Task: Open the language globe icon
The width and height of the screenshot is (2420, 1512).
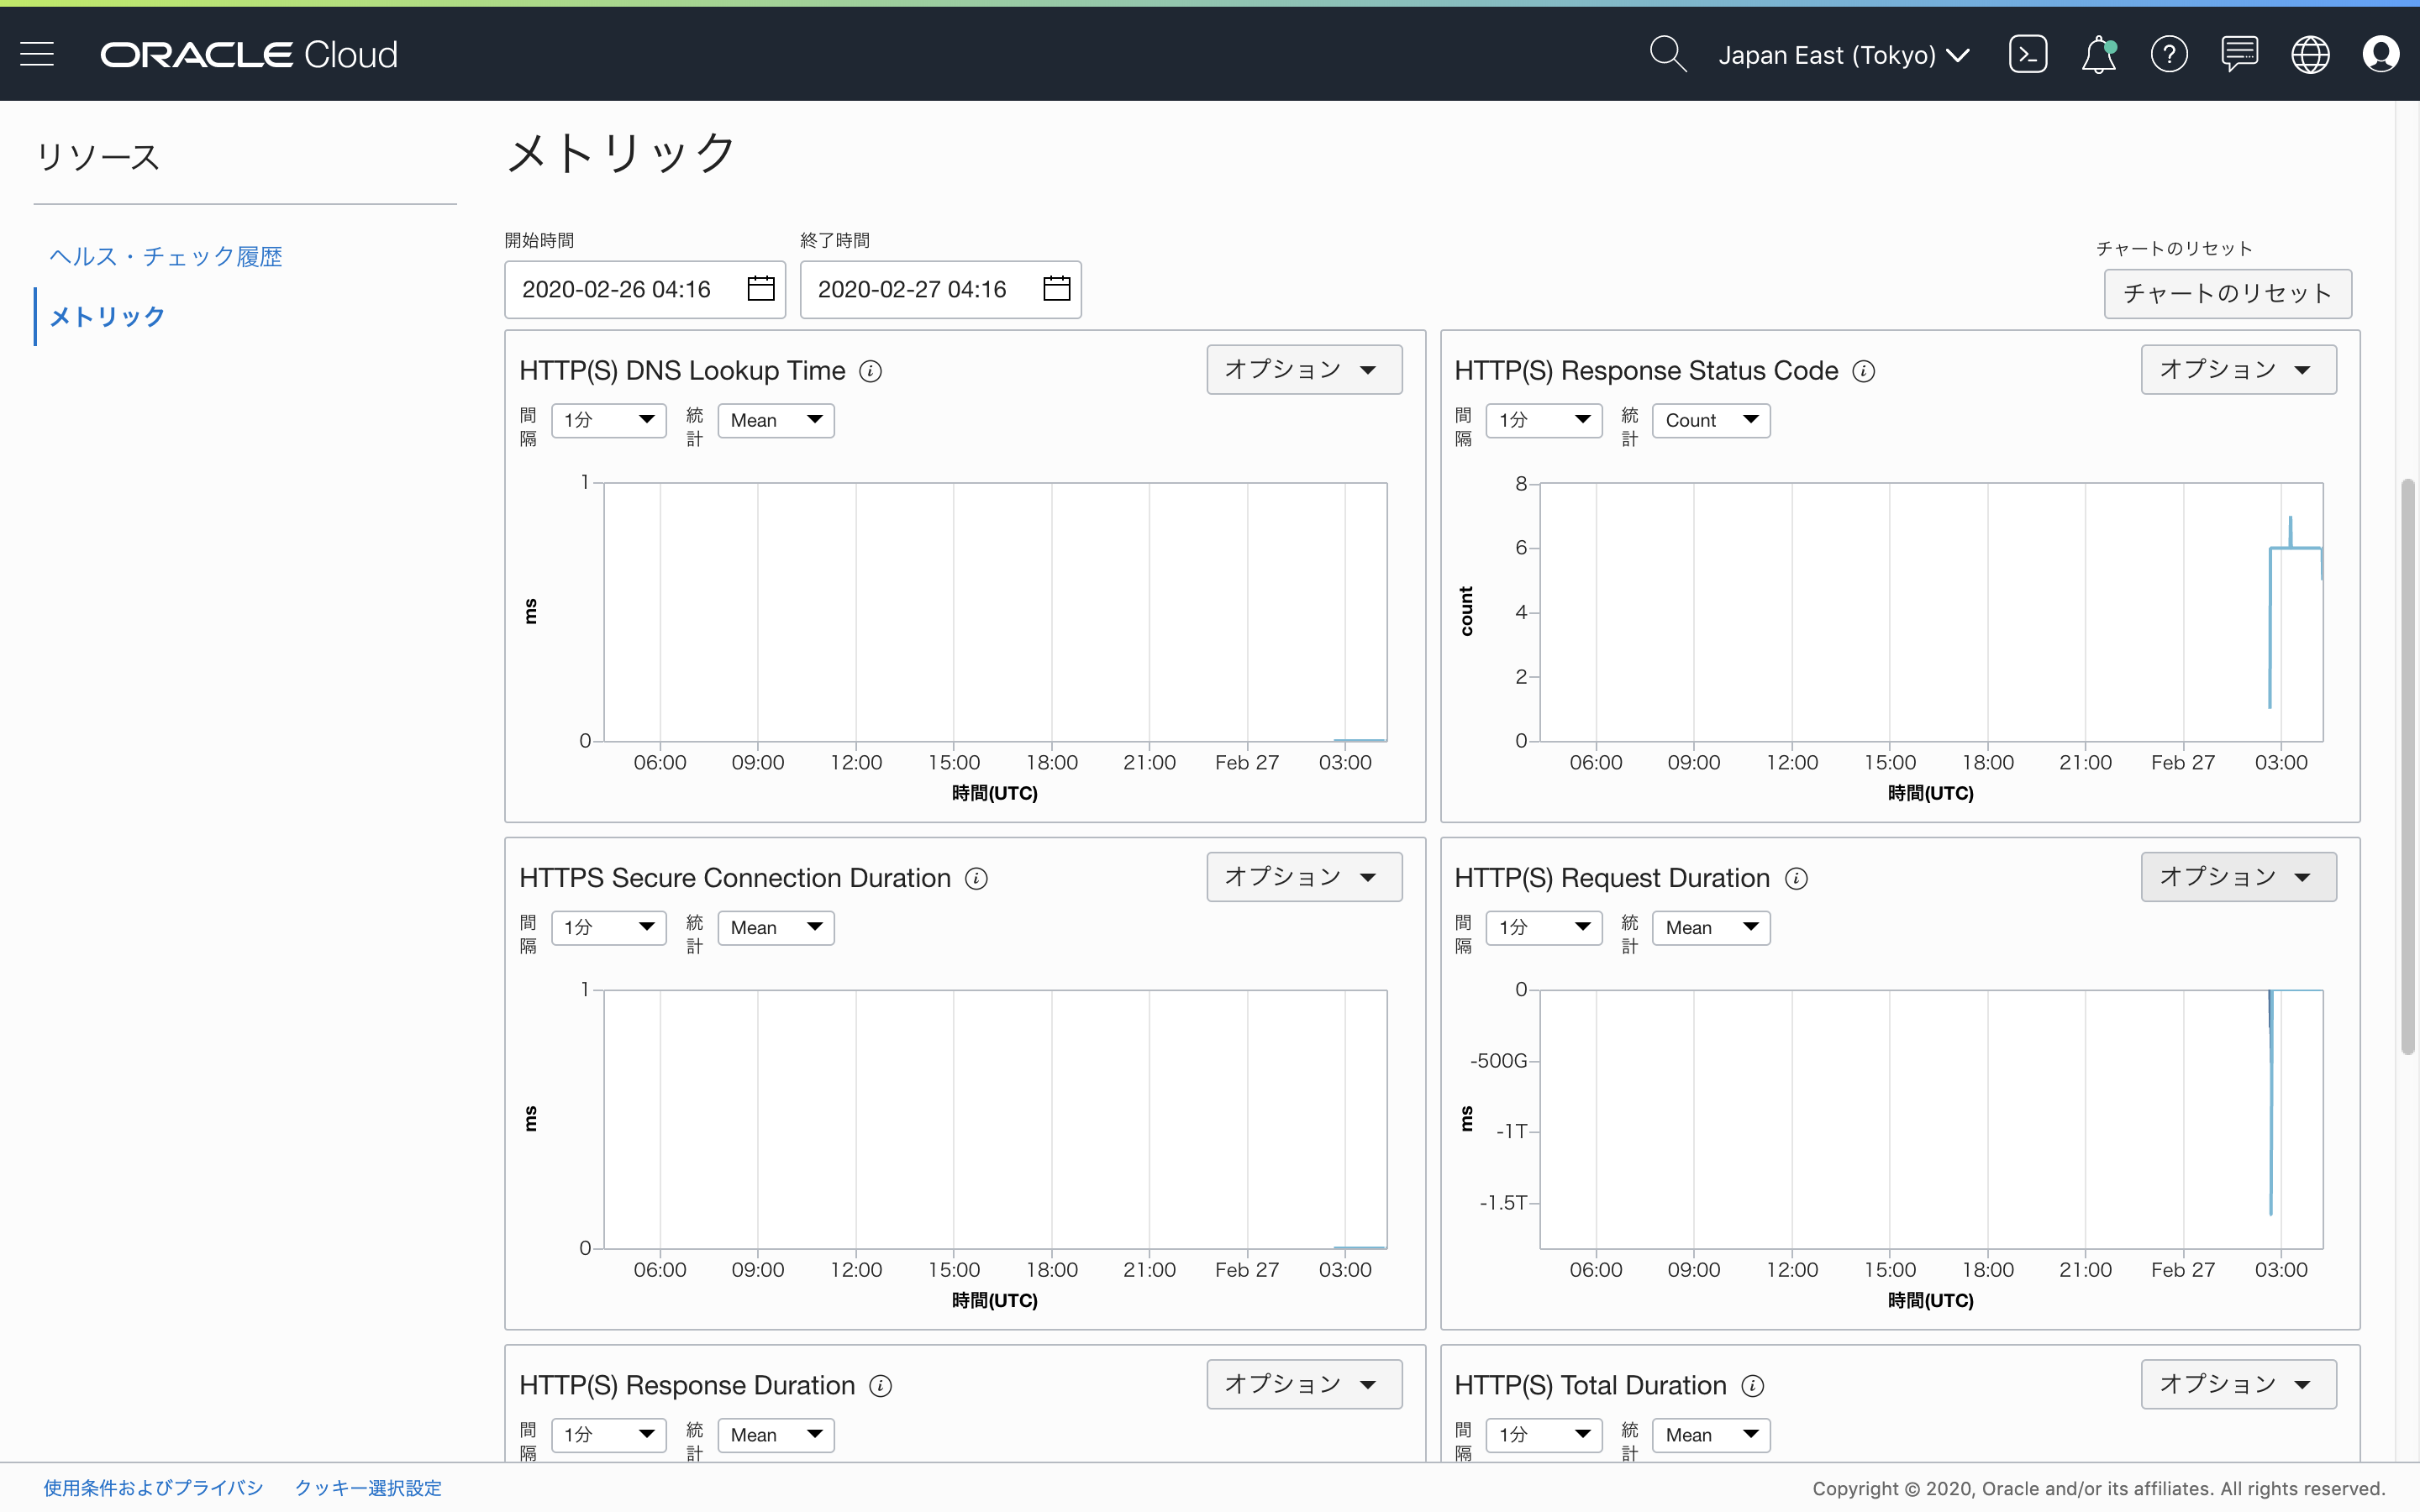Action: point(2310,54)
